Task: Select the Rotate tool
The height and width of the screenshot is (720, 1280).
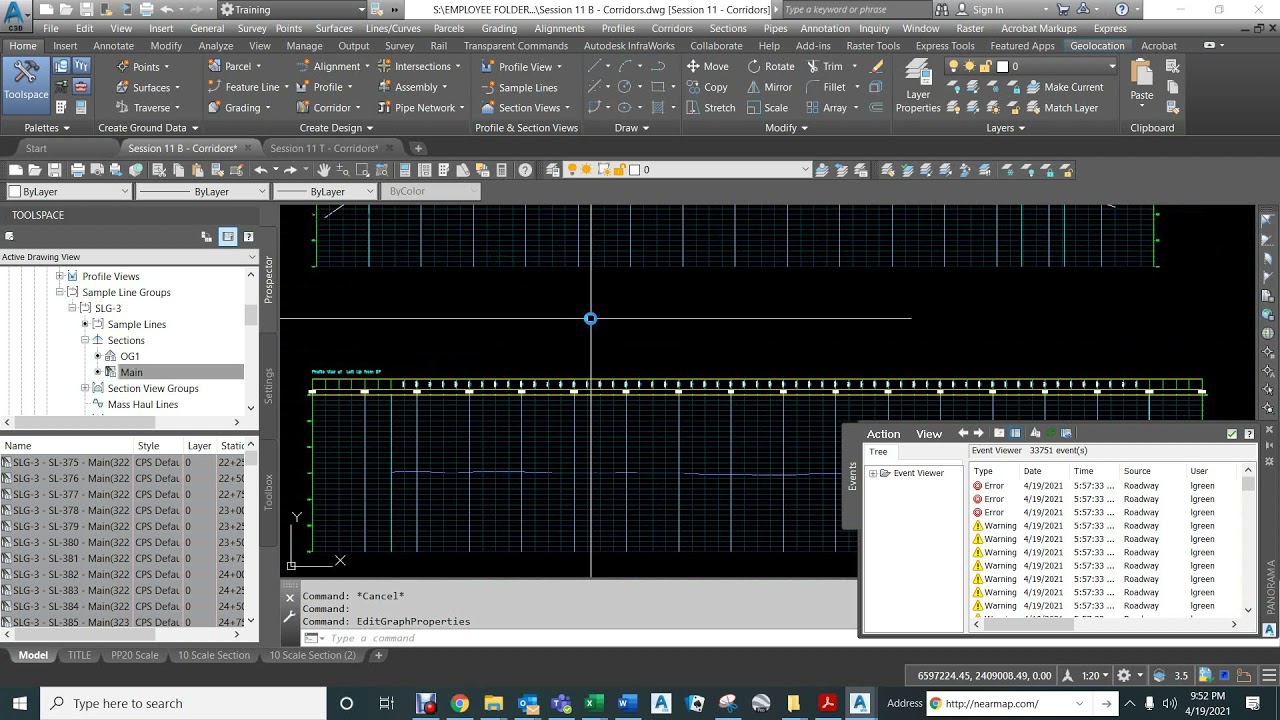Action: [x=770, y=66]
